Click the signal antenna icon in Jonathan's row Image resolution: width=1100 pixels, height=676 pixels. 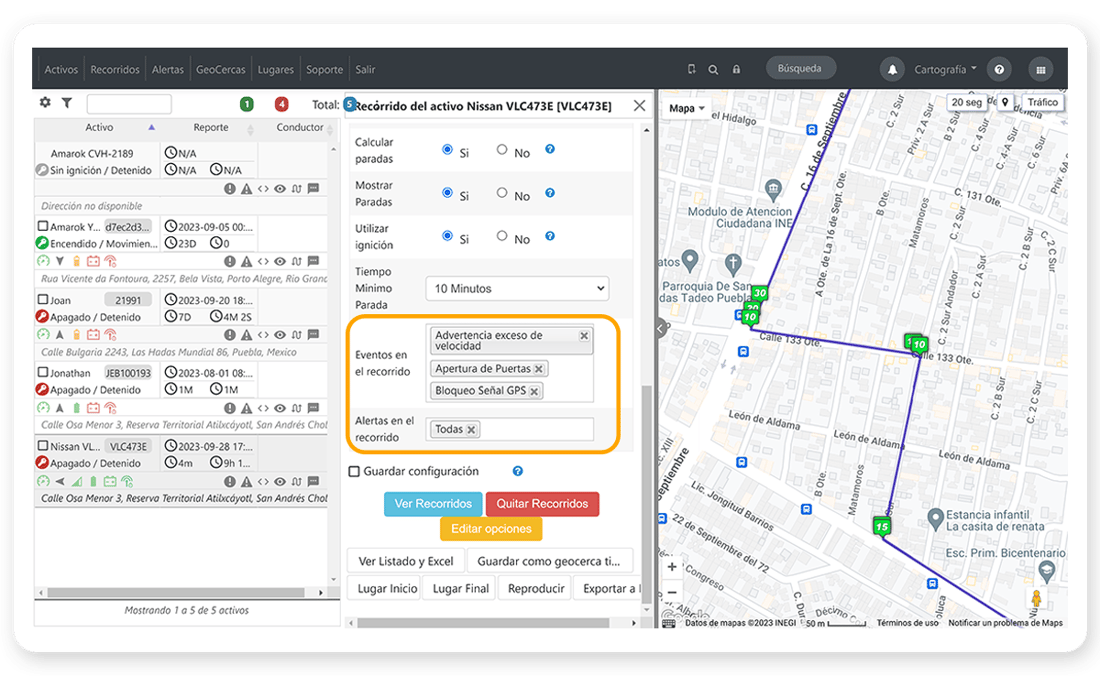point(110,408)
